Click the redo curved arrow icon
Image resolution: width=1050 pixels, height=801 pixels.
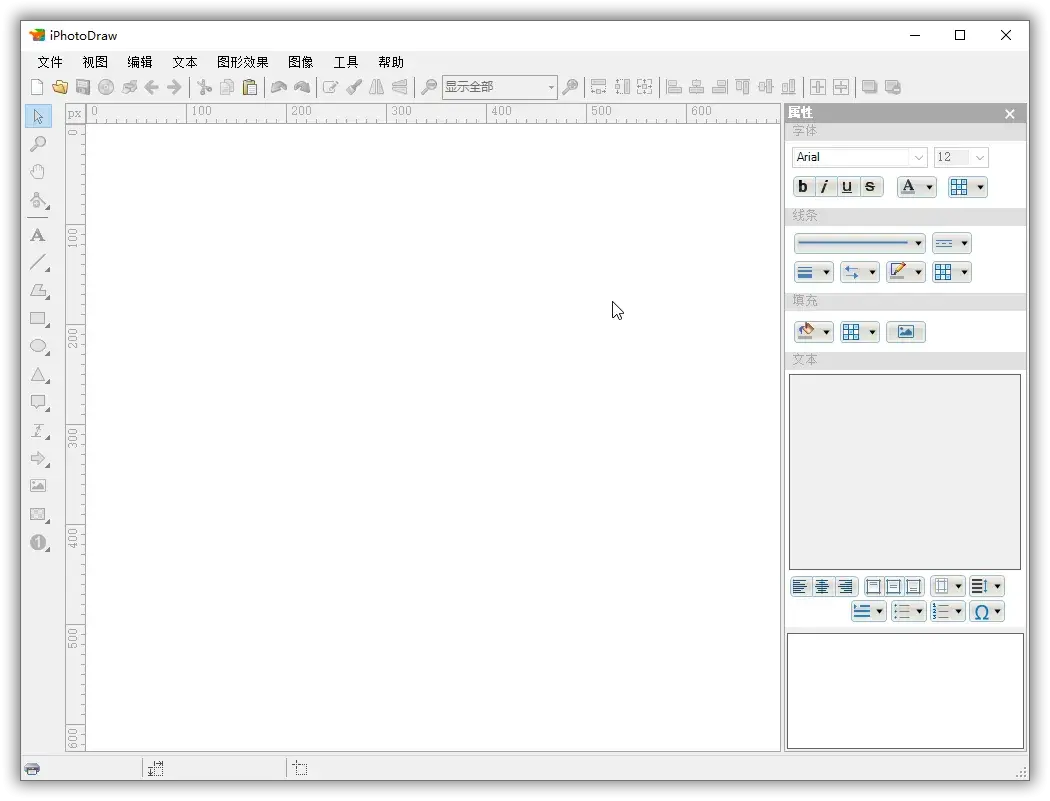point(302,87)
